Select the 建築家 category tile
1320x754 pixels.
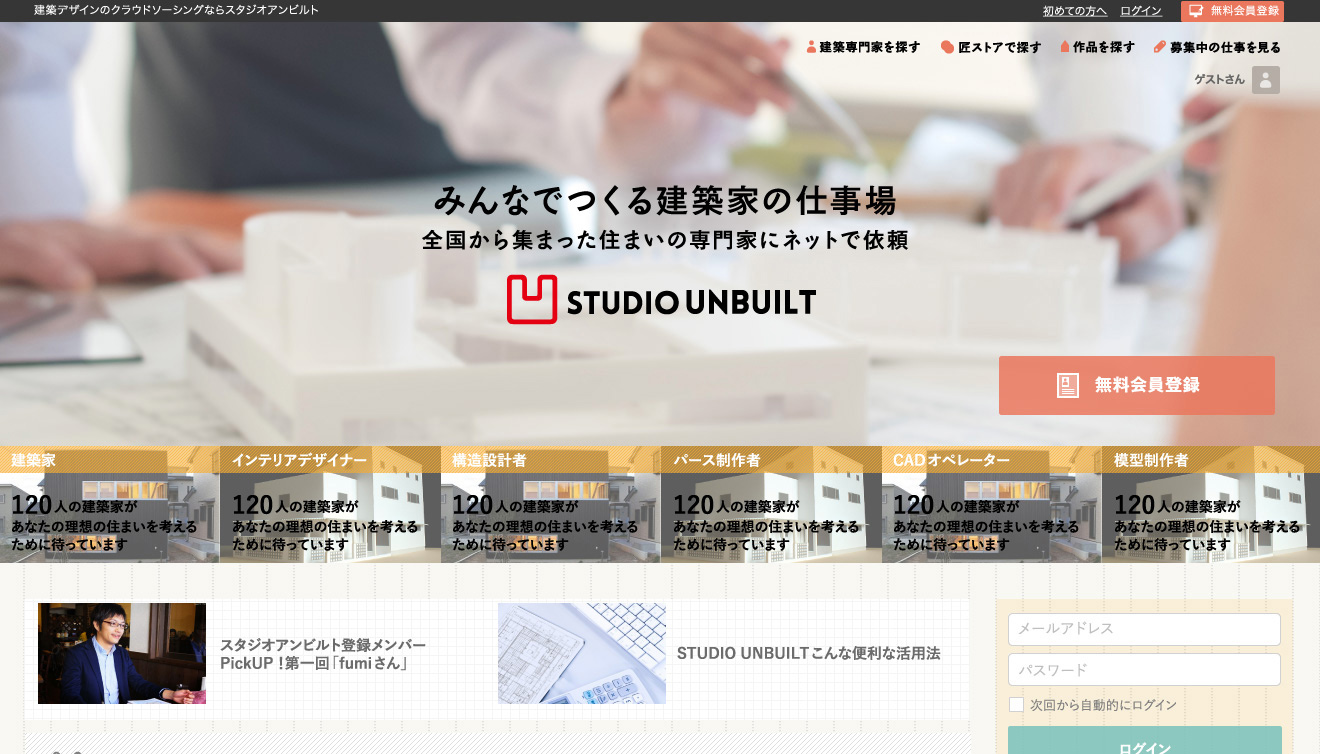coord(110,504)
